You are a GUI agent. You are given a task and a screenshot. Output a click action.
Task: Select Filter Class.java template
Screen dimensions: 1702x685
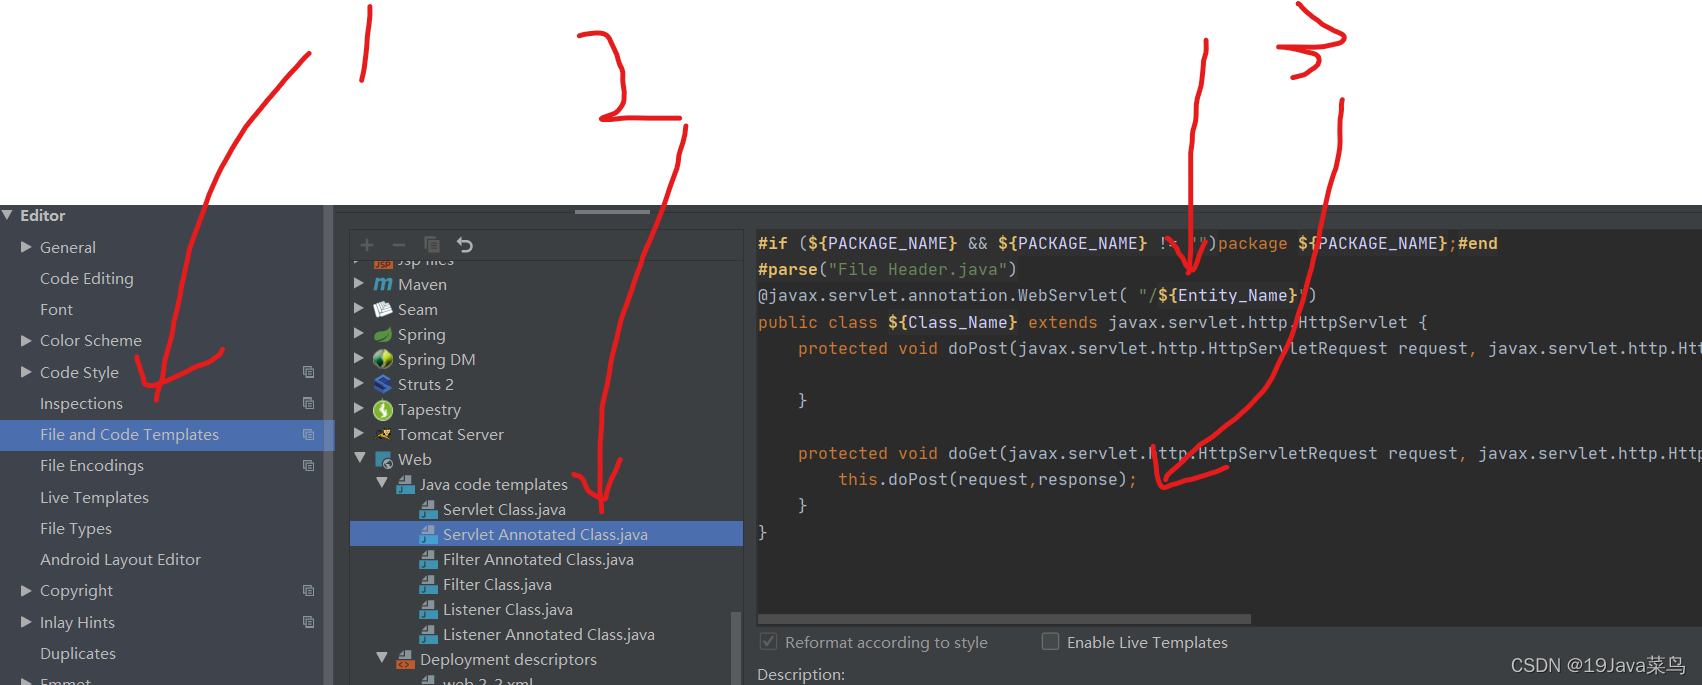tap(497, 585)
